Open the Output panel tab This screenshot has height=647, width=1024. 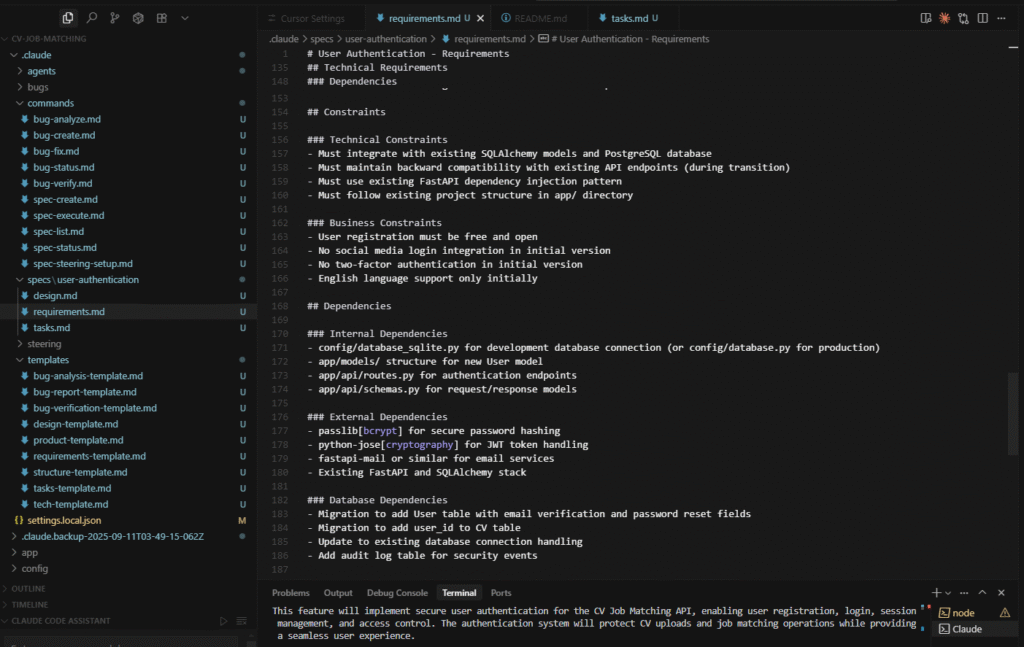coord(338,593)
